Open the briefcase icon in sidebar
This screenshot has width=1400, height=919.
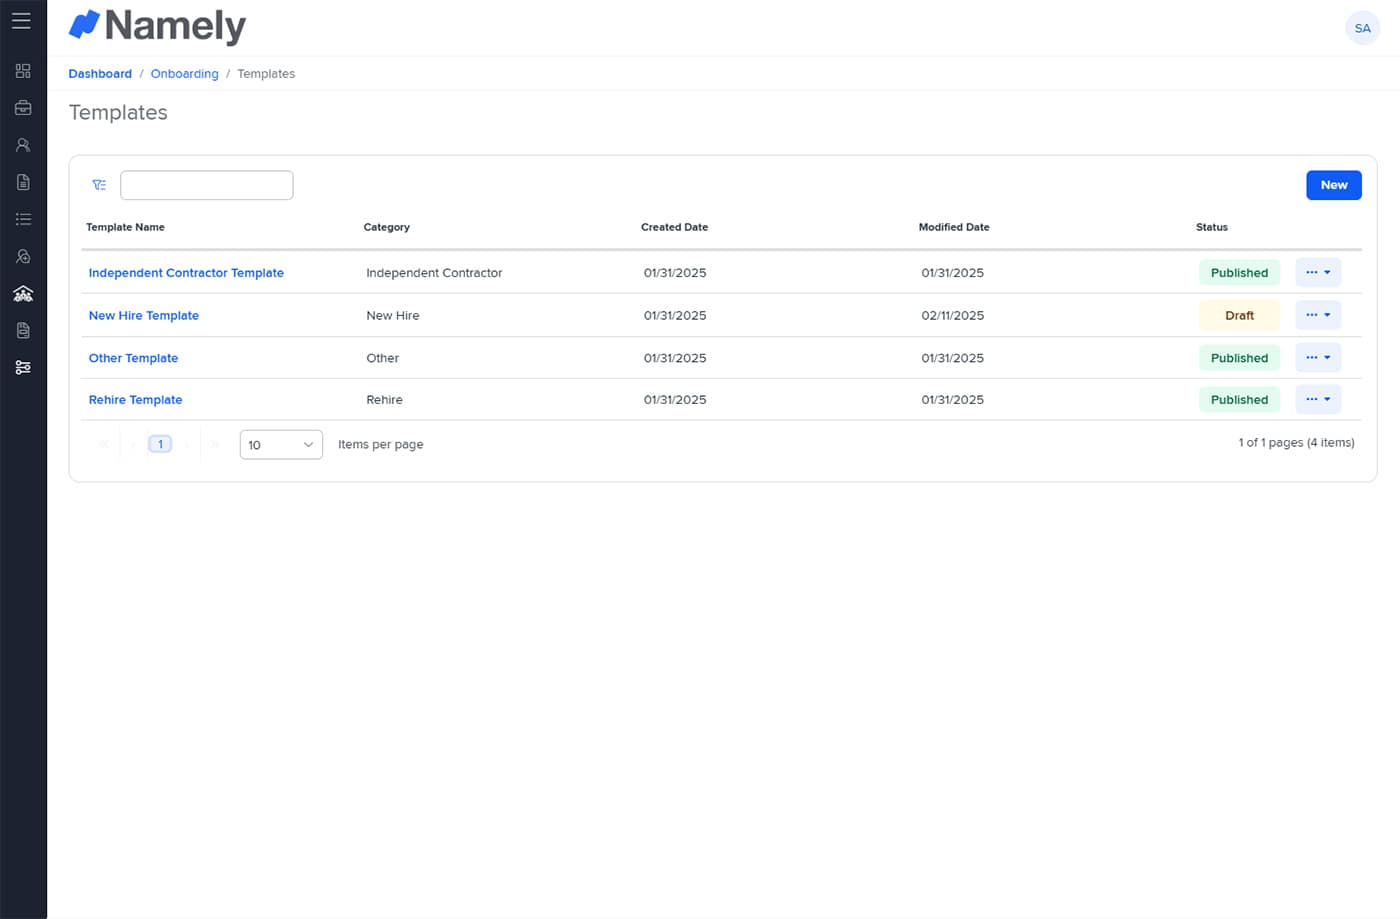tap(23, 108)
